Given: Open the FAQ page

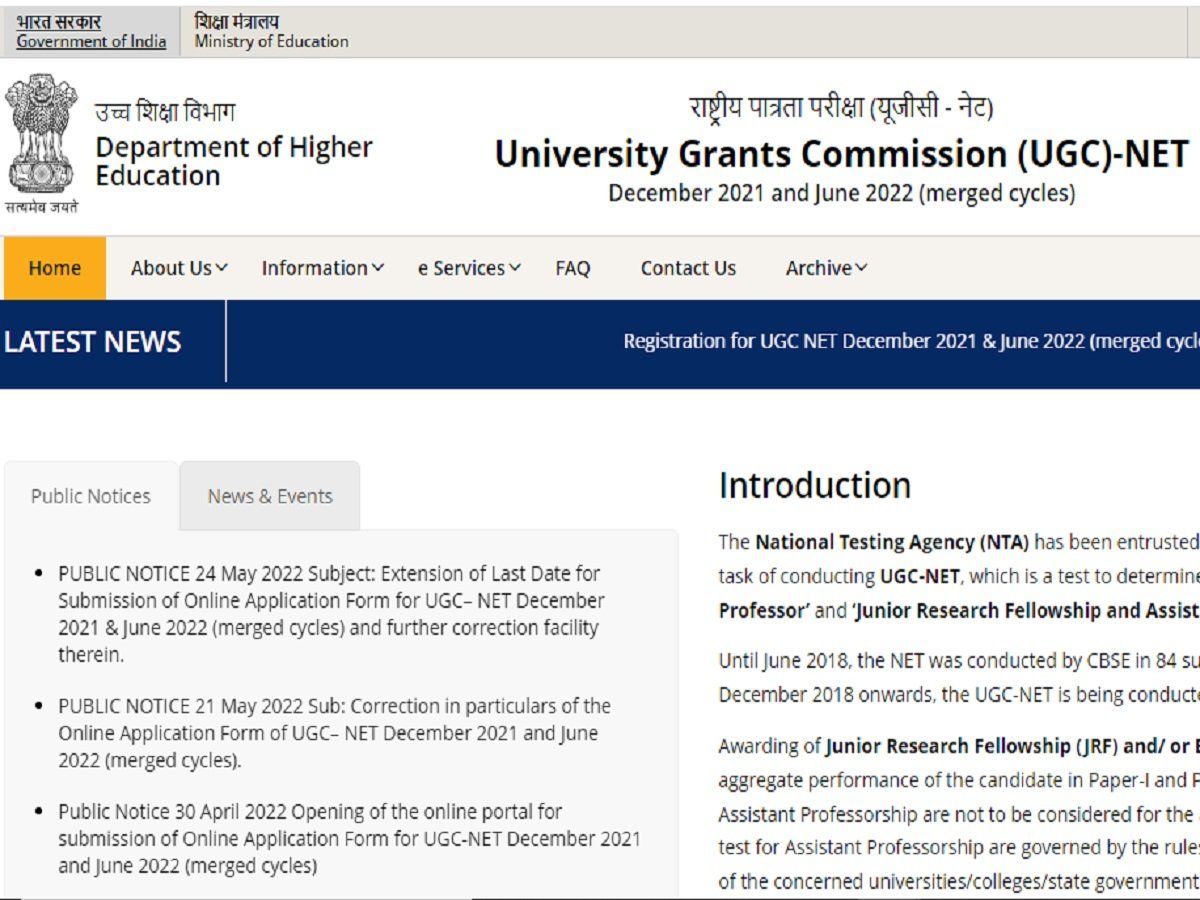Looking at the screenshot, I should pos(573,268).
